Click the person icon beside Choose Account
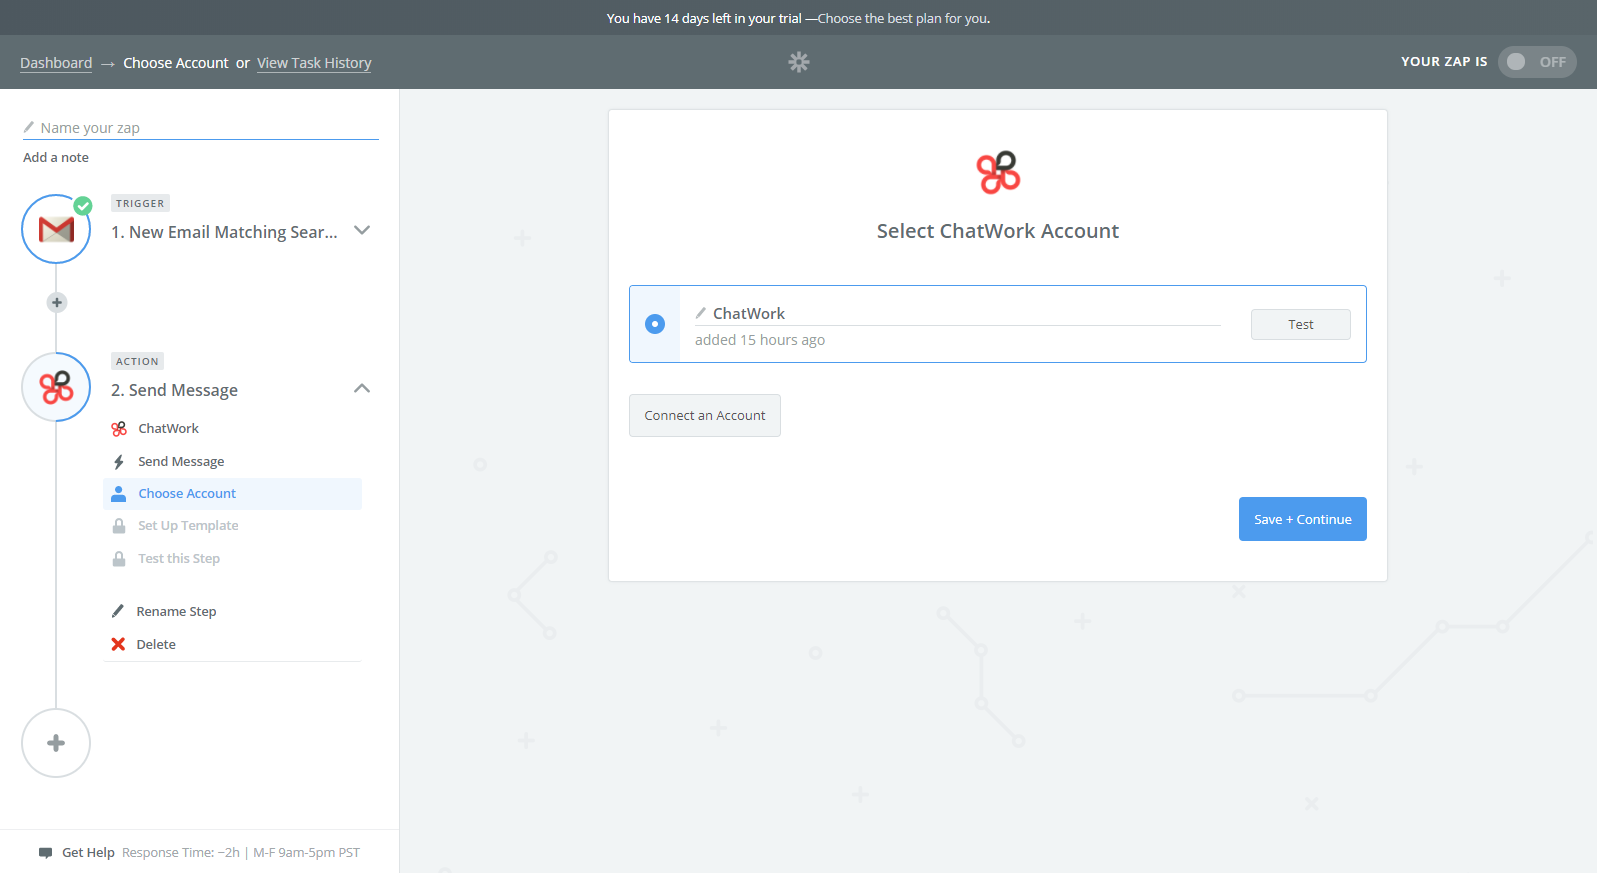 (x=119, y=494)
